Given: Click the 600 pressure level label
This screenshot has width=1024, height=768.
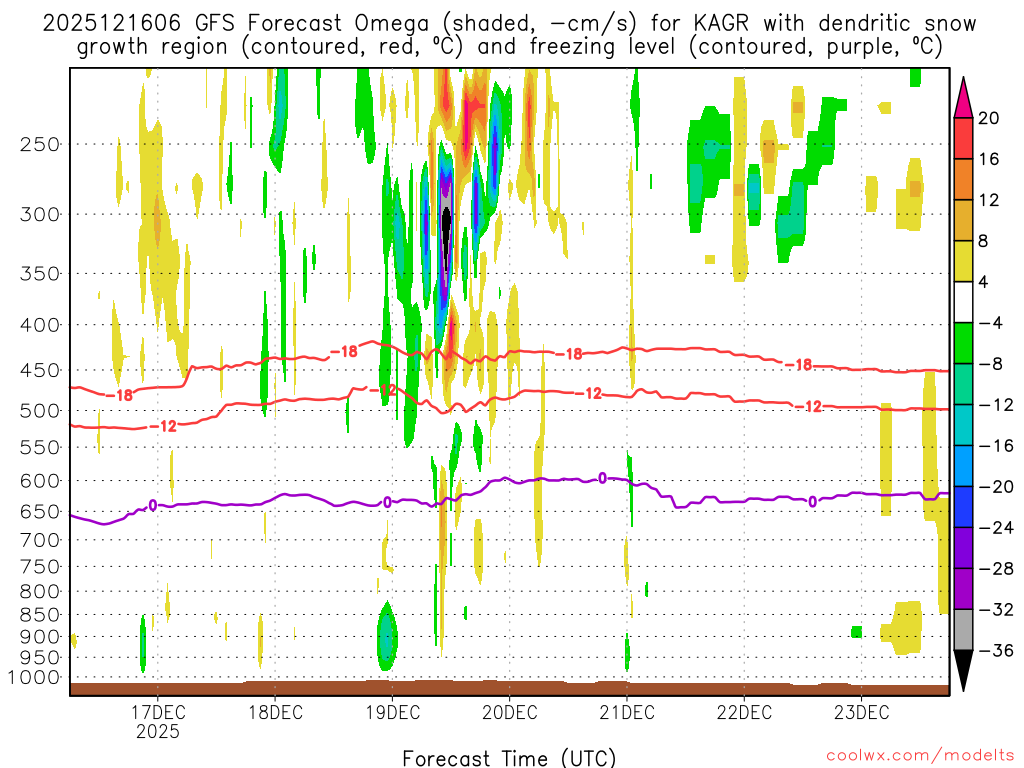Looking at the screenshot, I should (x=40, y=481).
